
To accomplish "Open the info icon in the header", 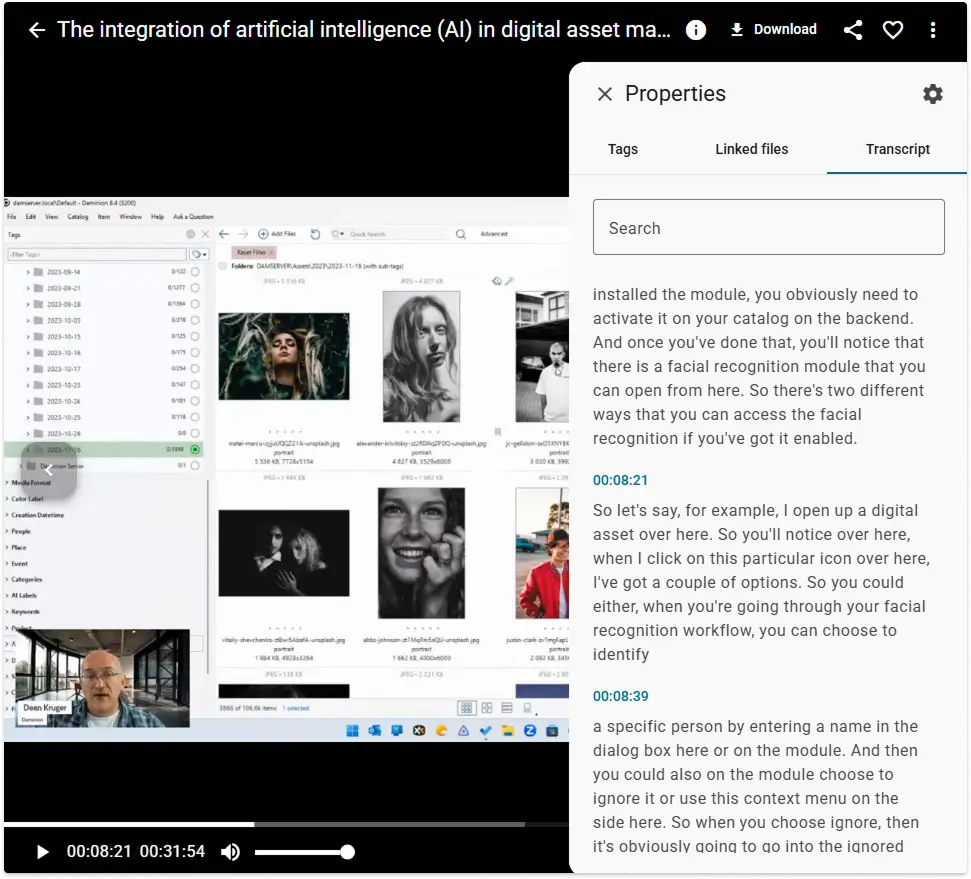I will (x=696, y=30).
